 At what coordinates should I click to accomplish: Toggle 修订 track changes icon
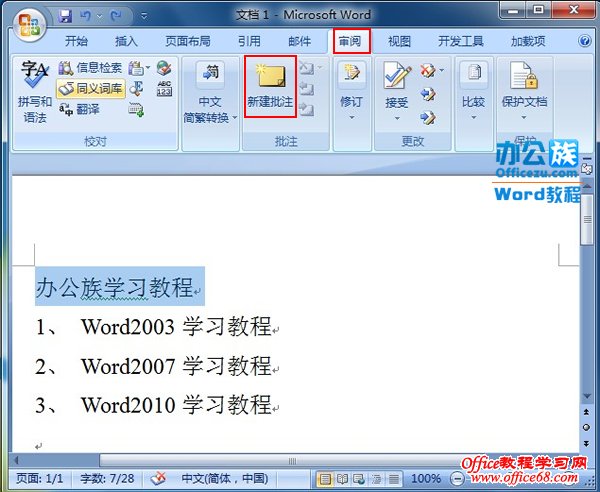(x=352, y=73)
